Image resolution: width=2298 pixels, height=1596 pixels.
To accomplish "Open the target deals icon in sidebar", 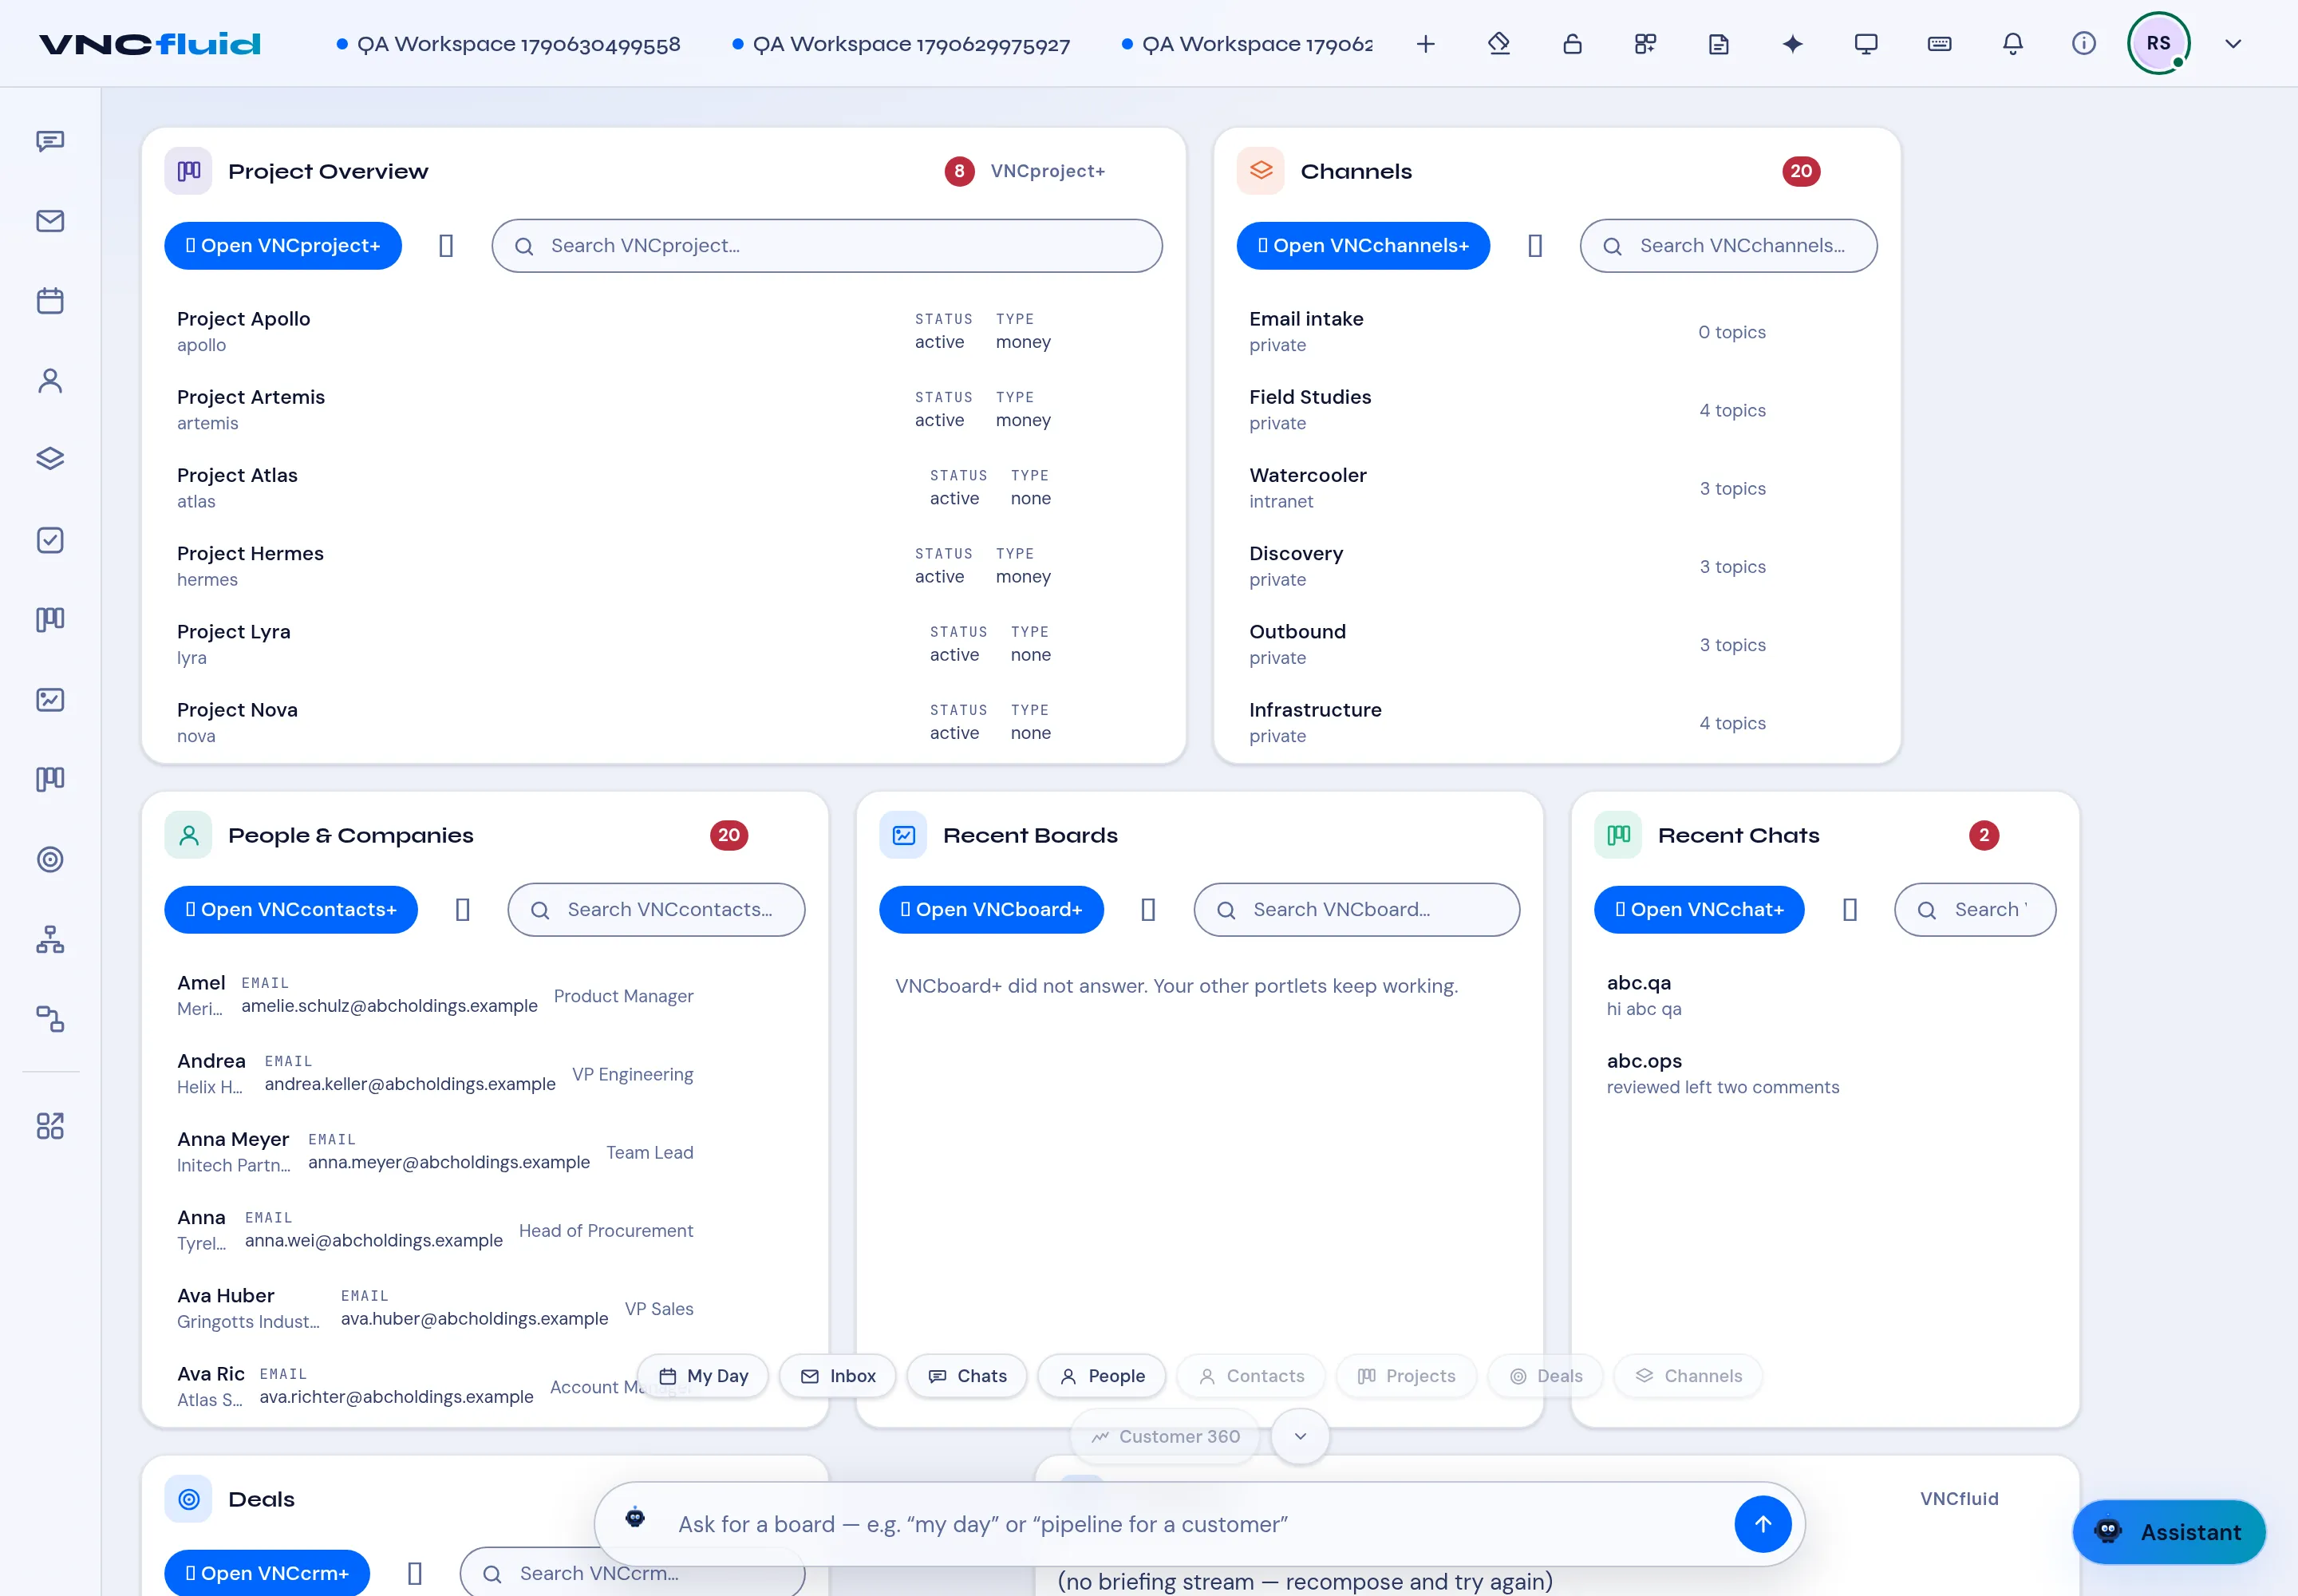I will click(x=50, y=860).
